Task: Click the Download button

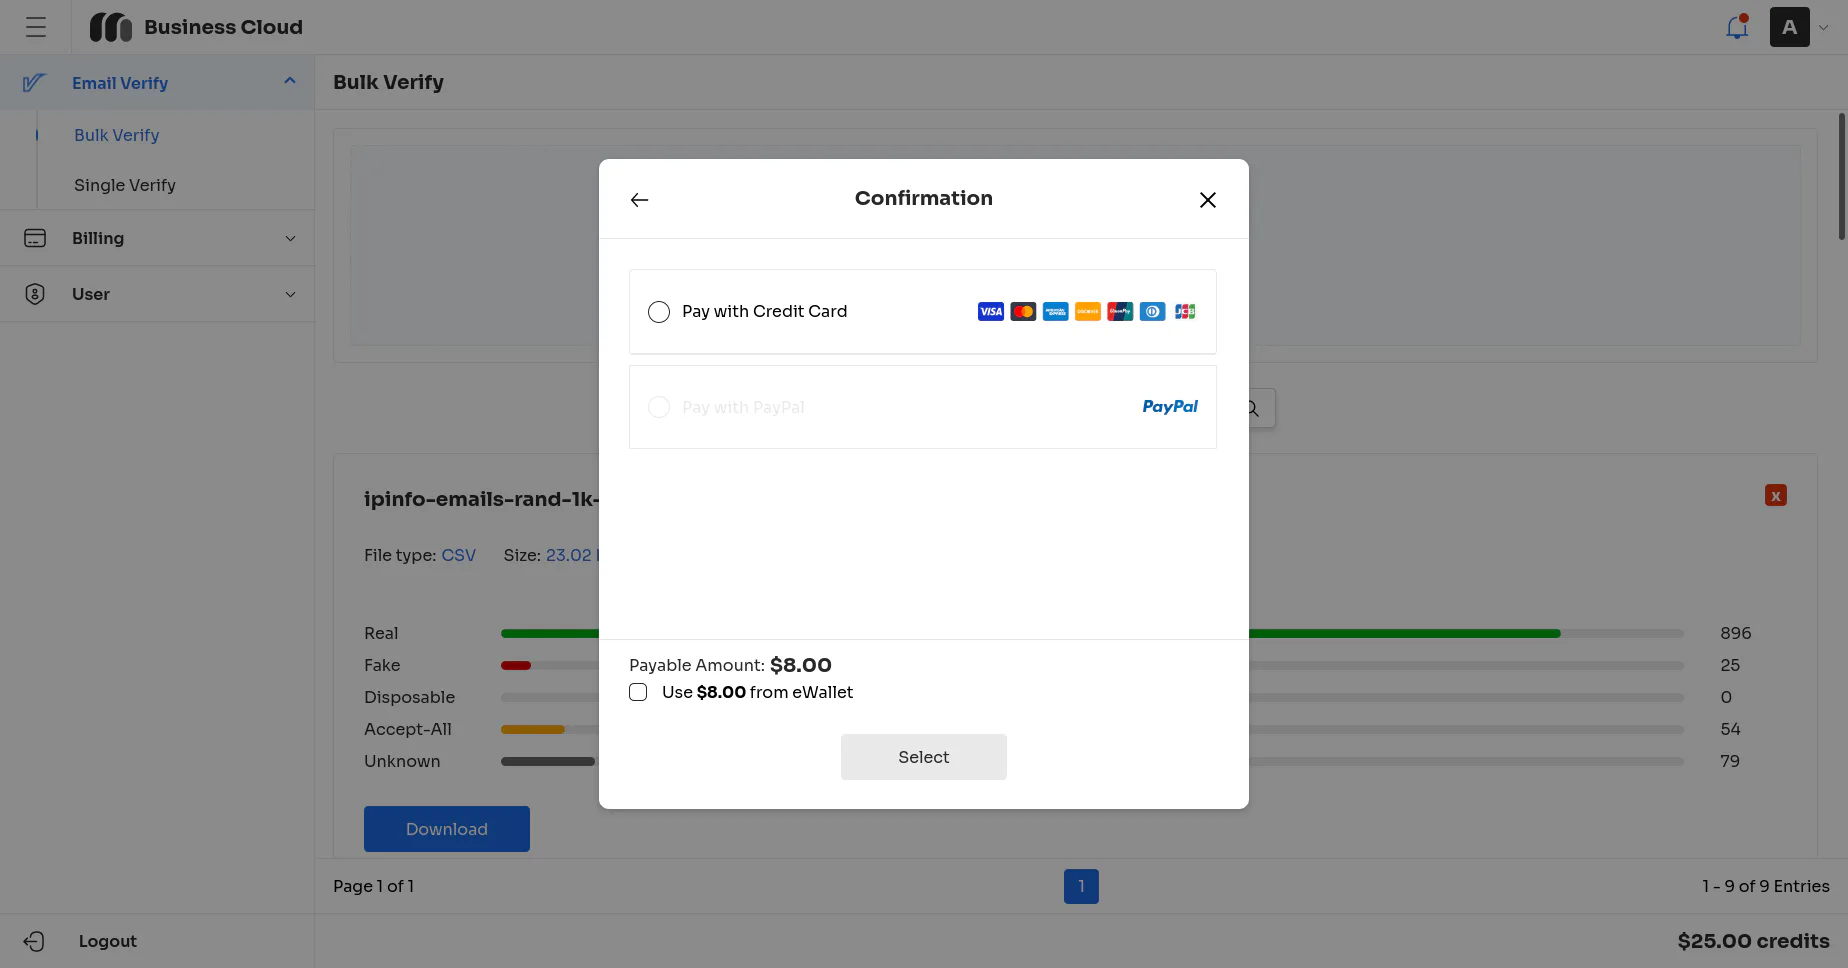Action: tap(447, 829)
